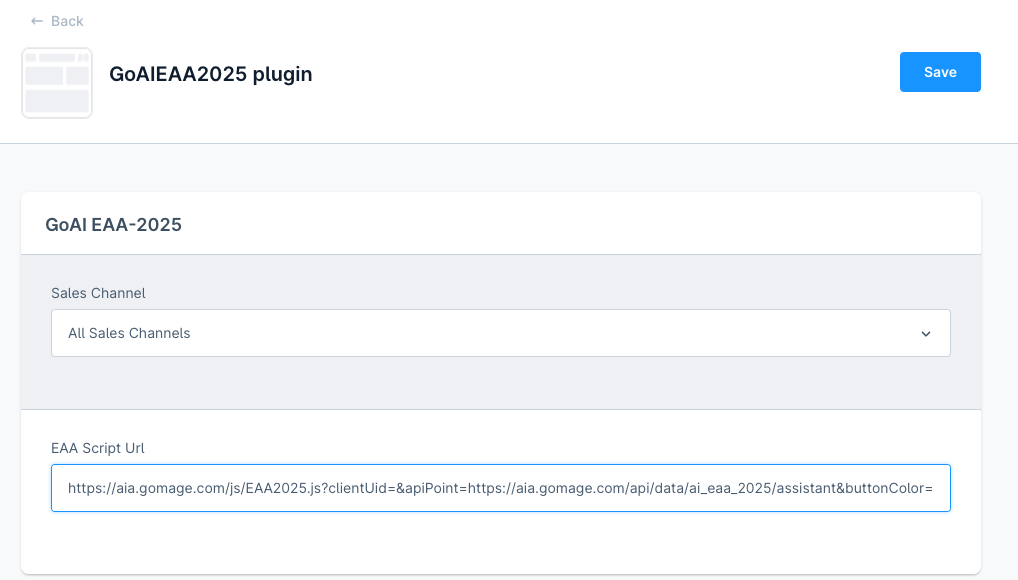This screenshot has width=1018, height=580.
Task: Focus the EAA Script Url input field
Action: pyautogui.click(x=500, y=488)
